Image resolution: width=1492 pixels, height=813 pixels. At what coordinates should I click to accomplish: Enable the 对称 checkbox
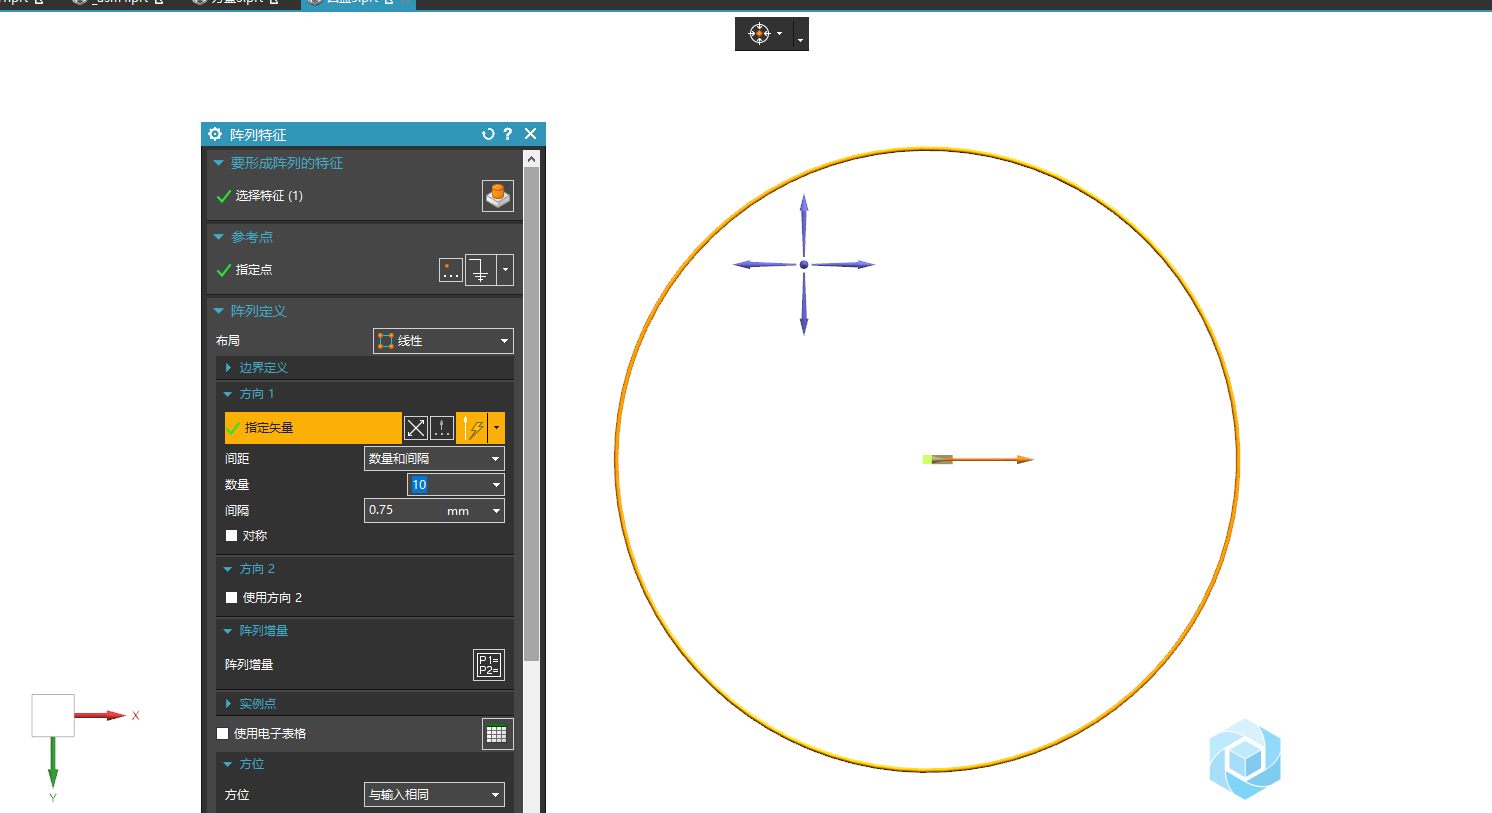click(231, 536)
